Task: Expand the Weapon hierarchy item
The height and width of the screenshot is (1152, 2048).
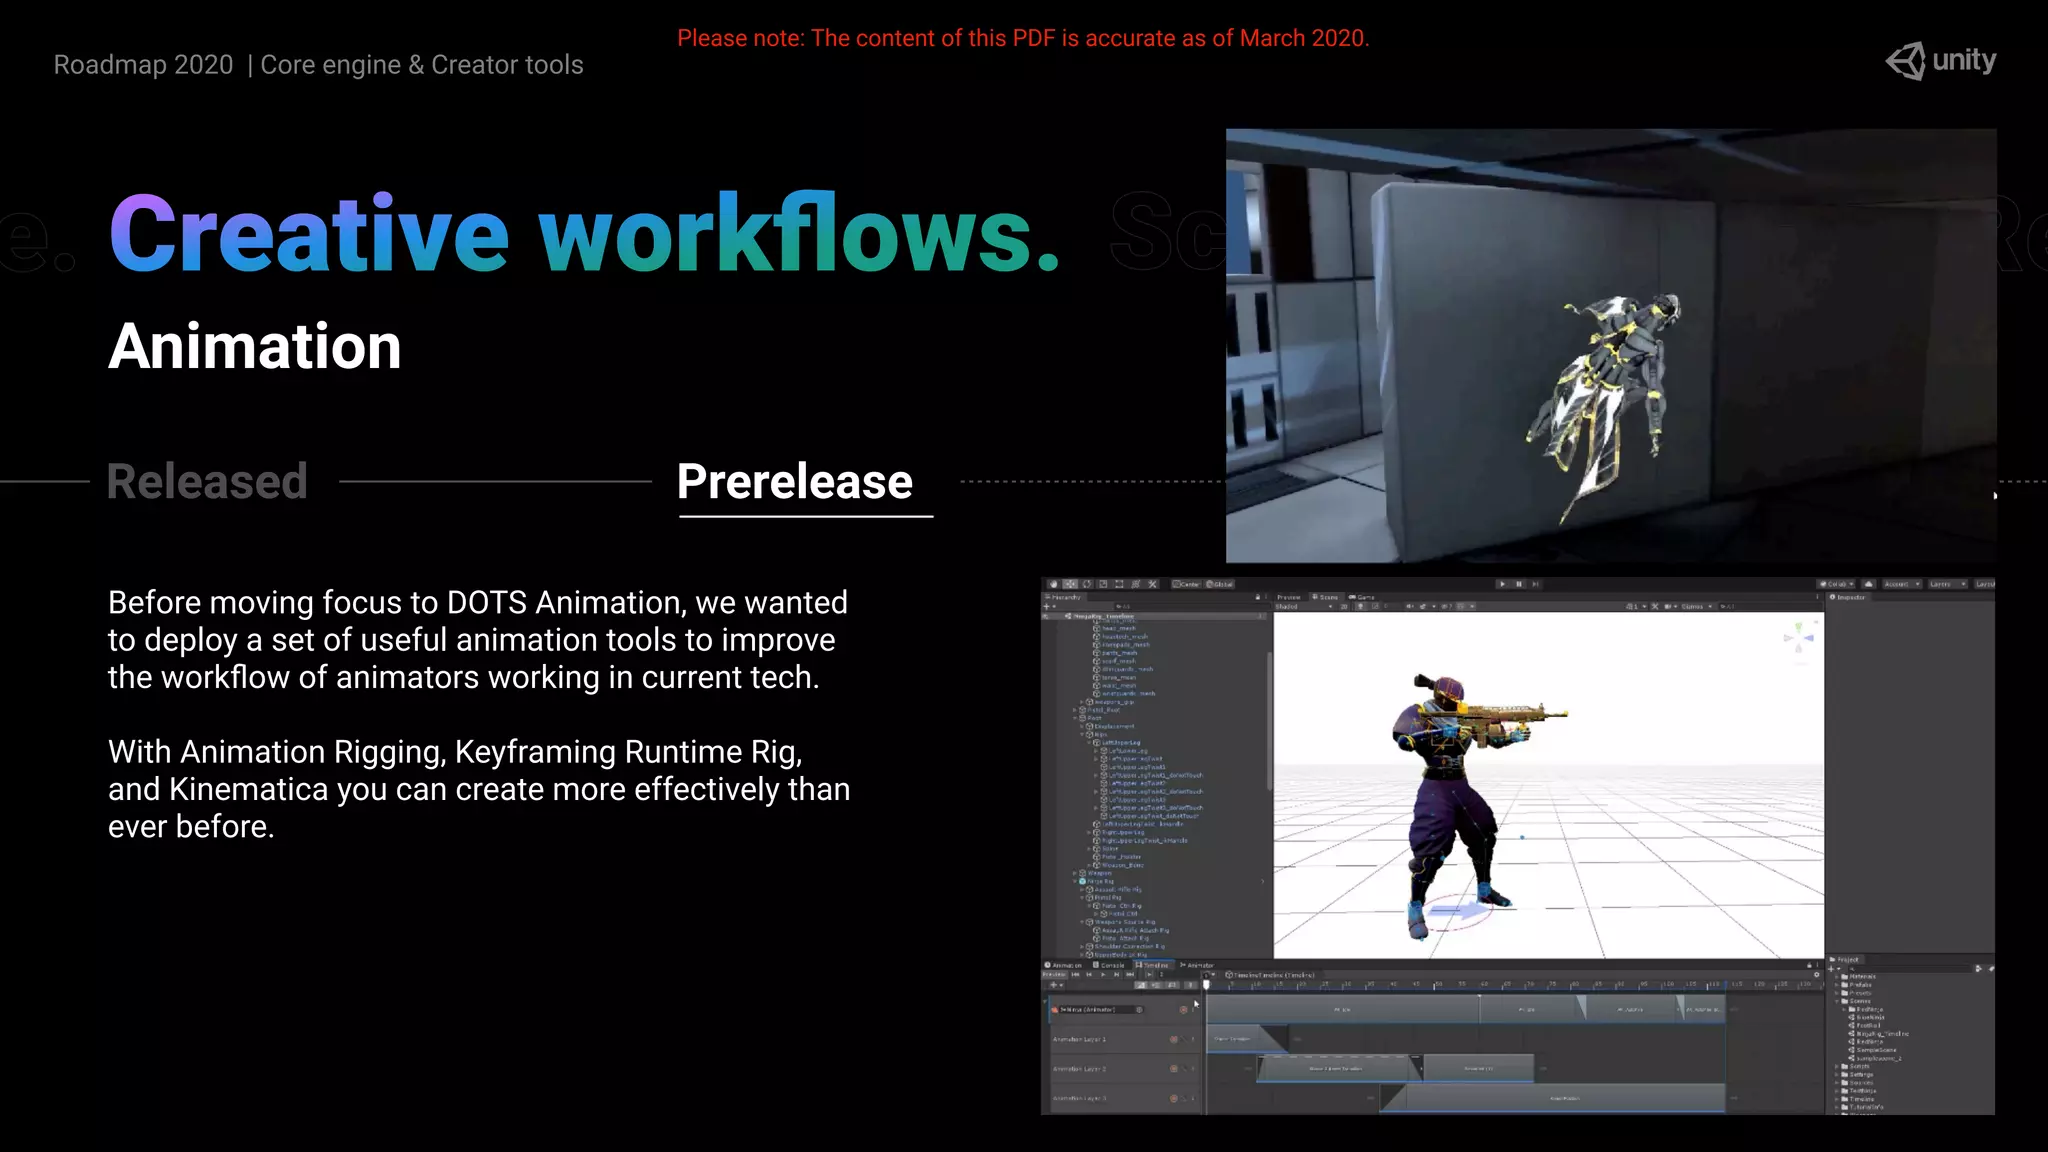Action: pos(1075,873)
